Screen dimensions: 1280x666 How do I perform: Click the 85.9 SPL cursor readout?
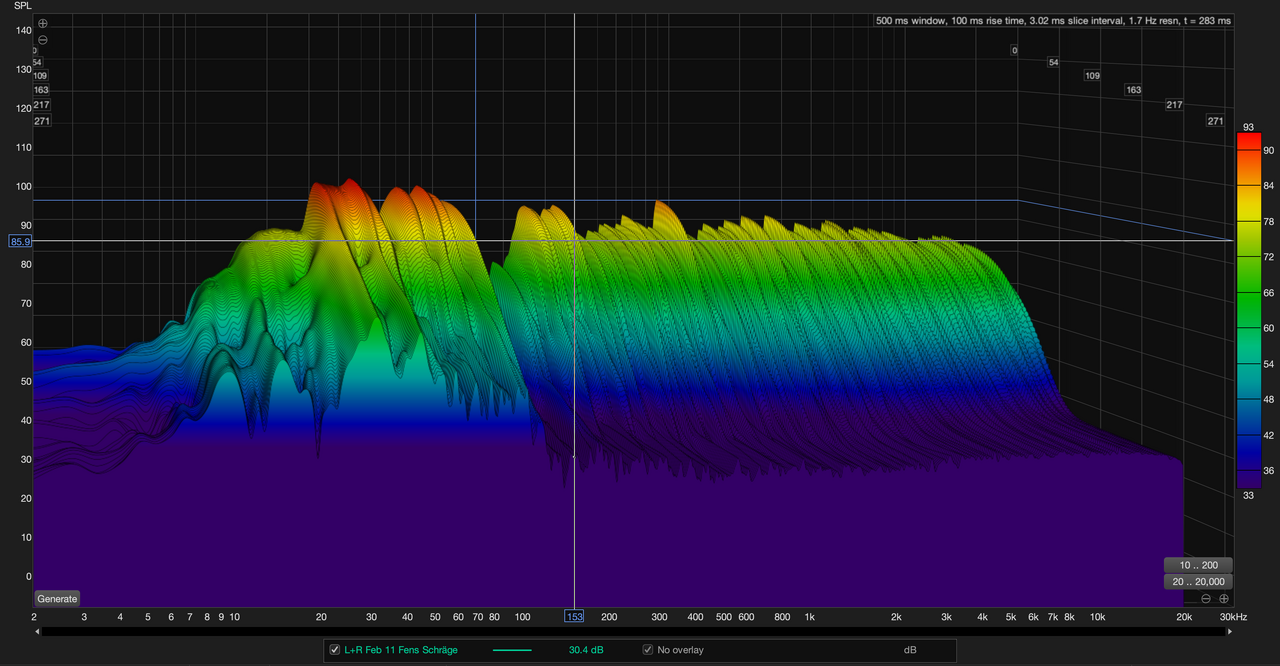(20, 242)
